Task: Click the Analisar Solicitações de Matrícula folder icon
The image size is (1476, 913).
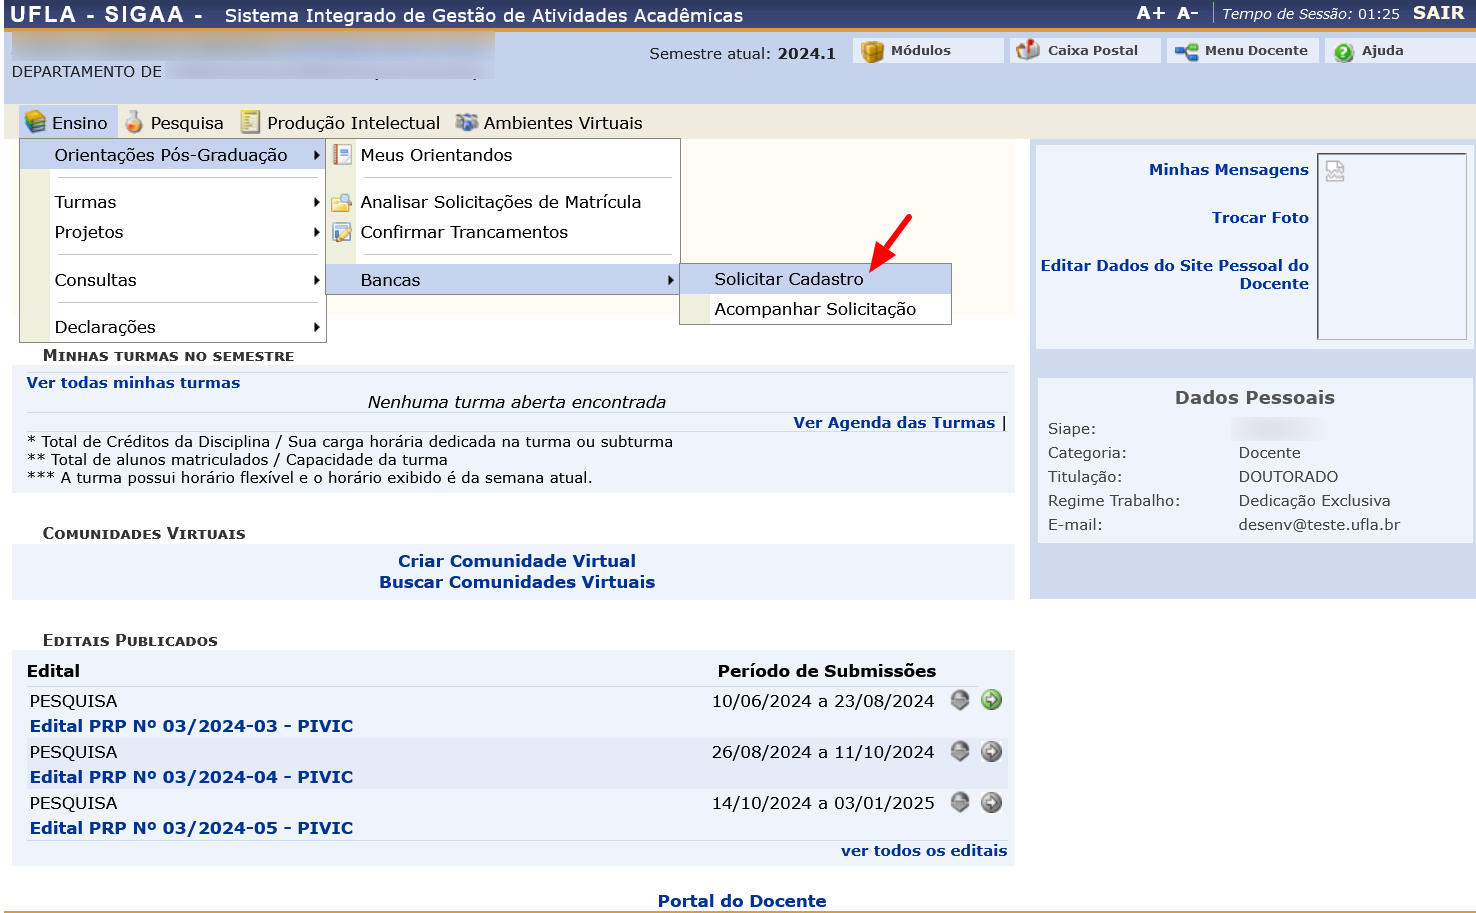Action: (x=342, y=202)
